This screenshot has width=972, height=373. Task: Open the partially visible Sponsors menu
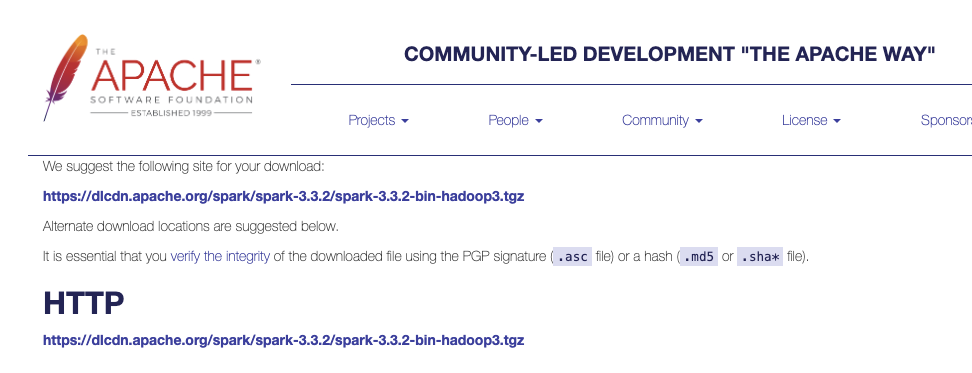946,120
